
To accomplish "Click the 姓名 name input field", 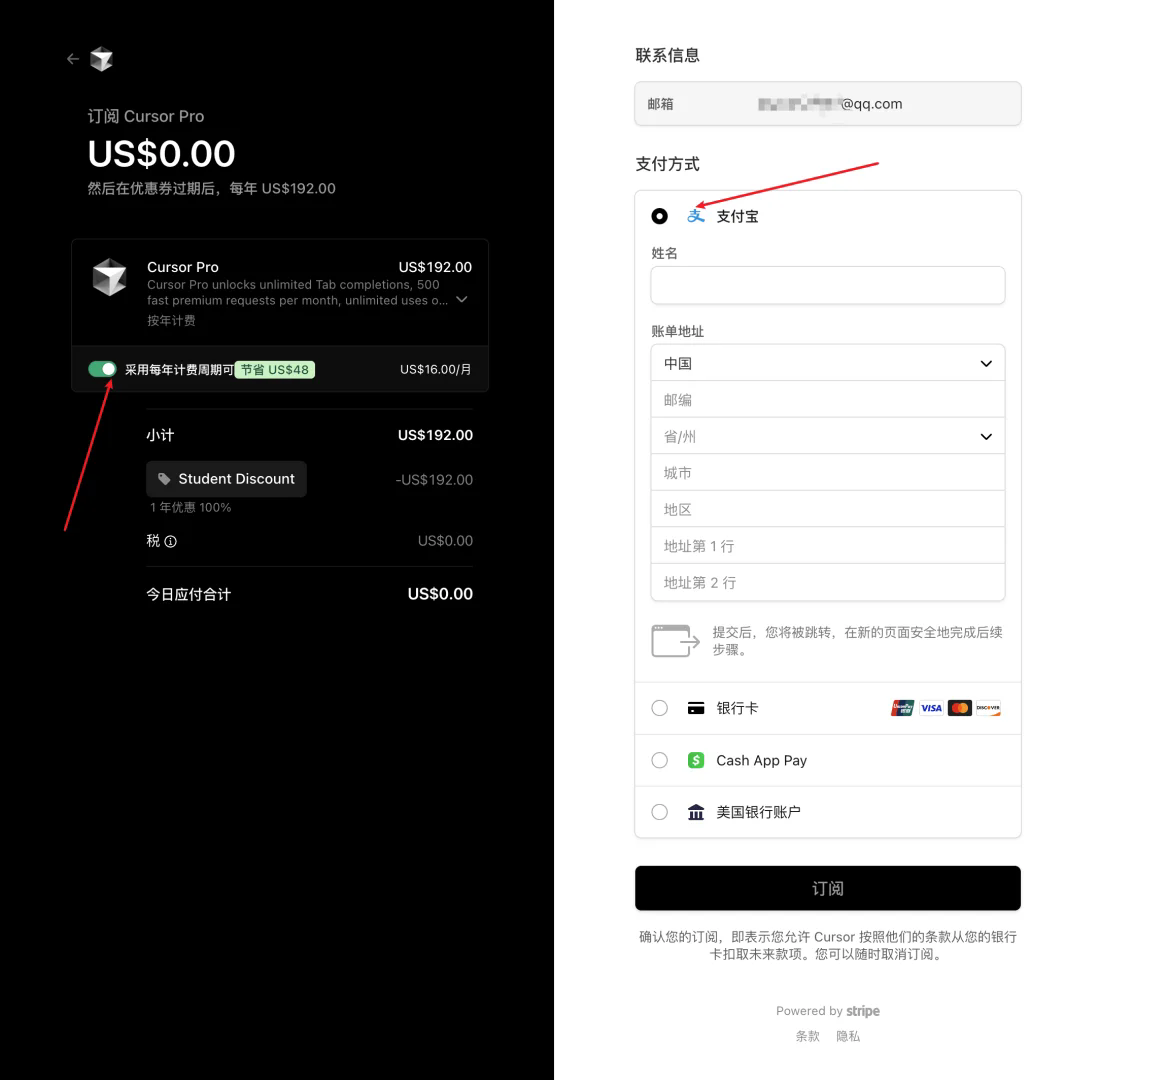I will (x=828, y=285).
